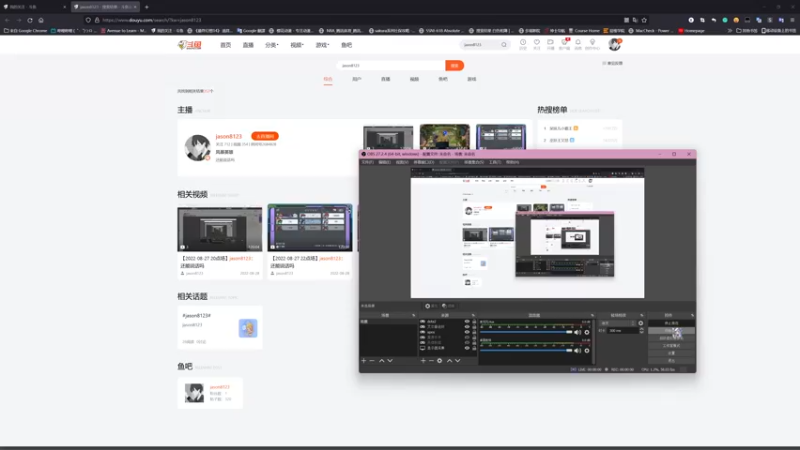Open Desktop Audio gear settings in OBS mixer
Image resolution: width=800 pixels, height=450 pixels.
(x=587, y=351)
